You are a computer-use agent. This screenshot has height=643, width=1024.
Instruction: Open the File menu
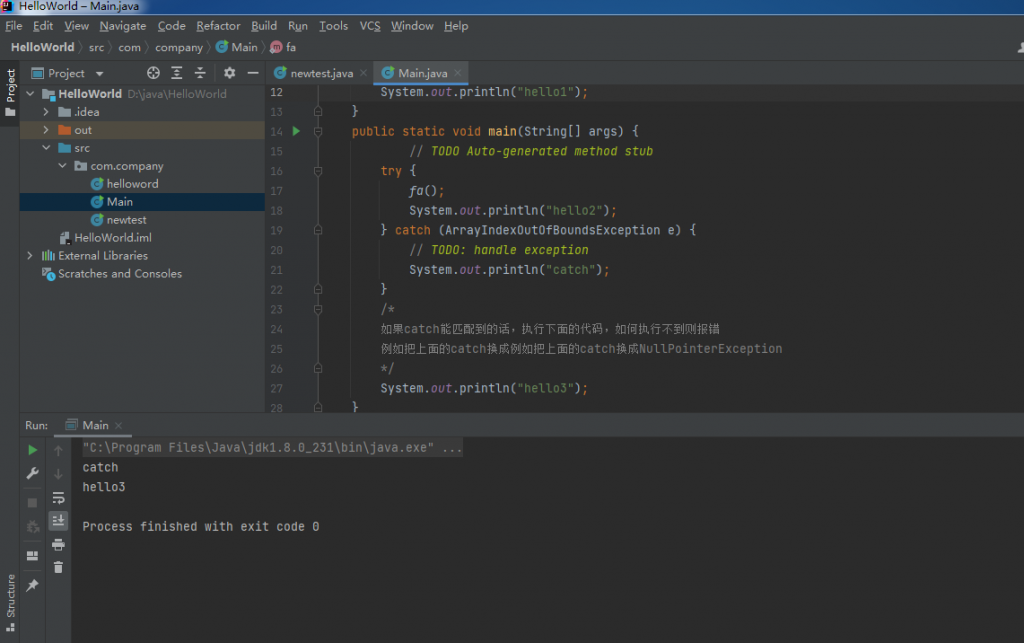click(x=14, y=26)
